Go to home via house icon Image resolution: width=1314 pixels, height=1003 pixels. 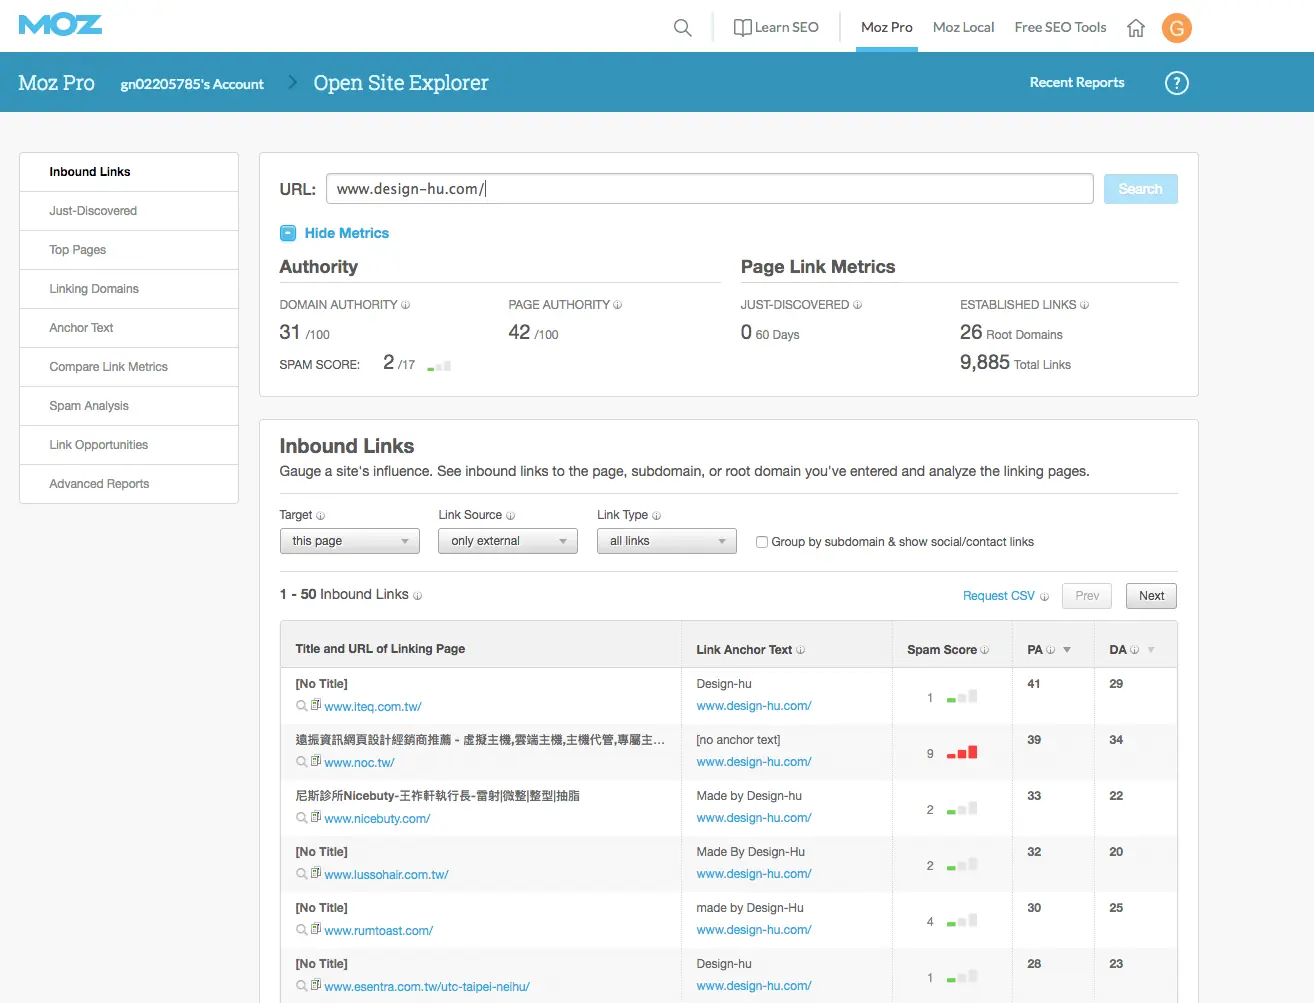(x=1136, y=28)
